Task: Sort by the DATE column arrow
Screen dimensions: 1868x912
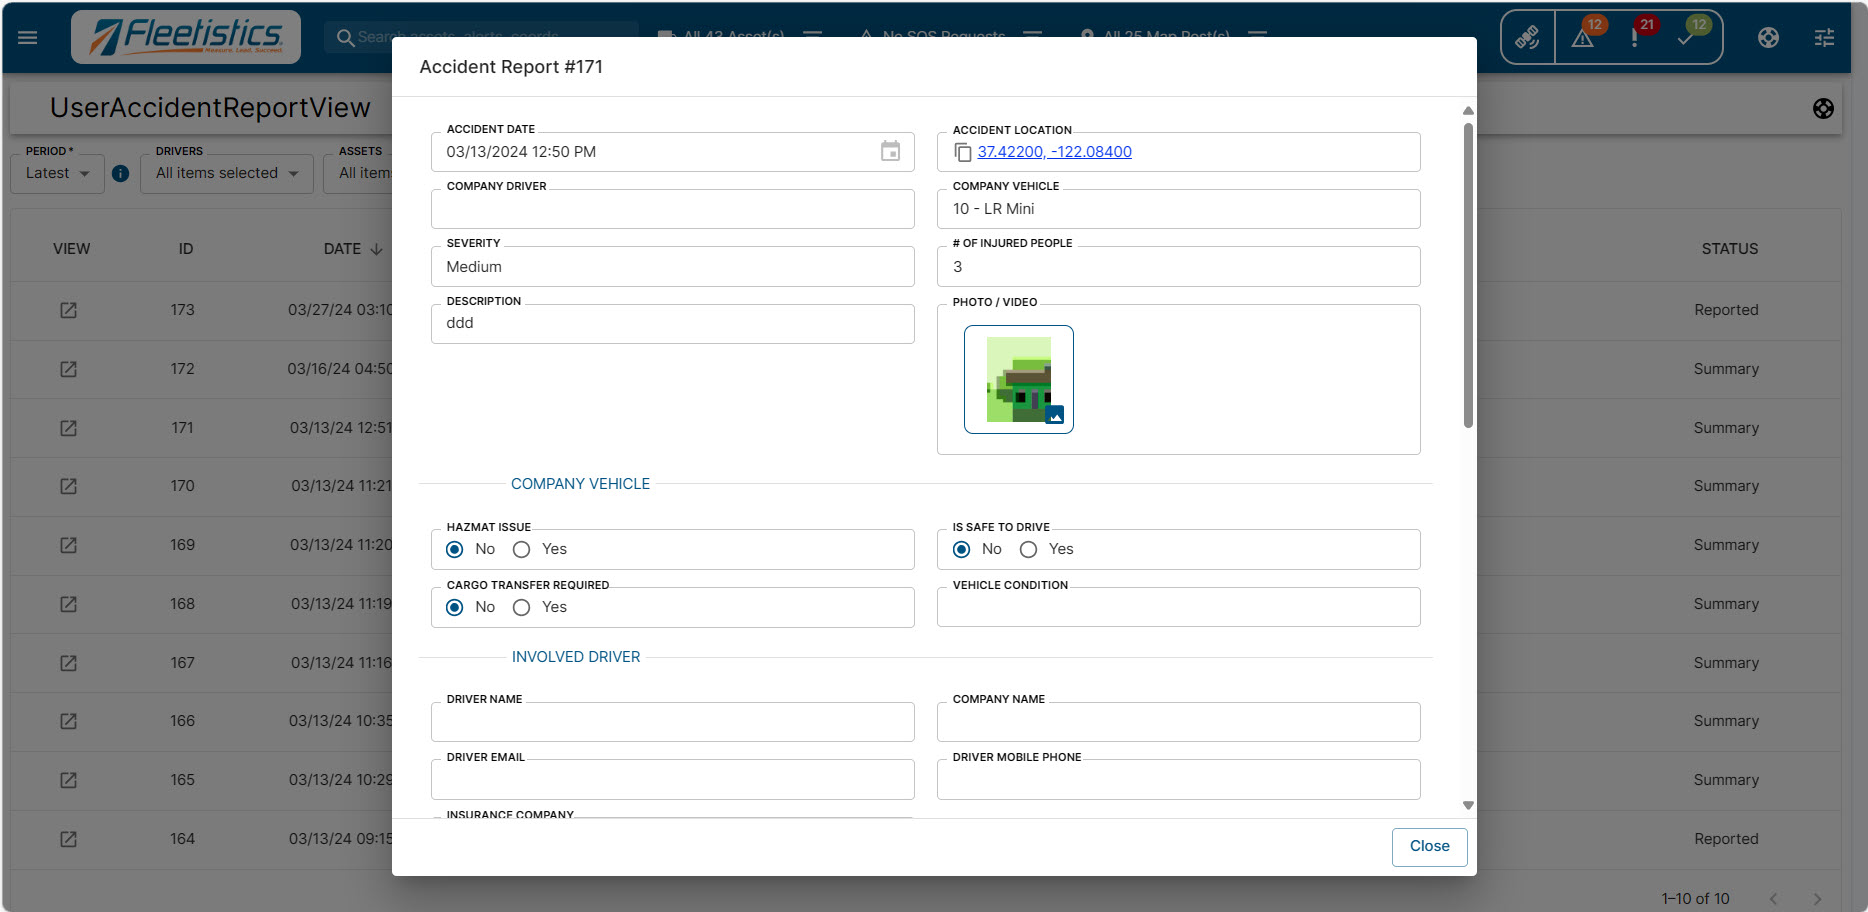Action: [376, 249]
